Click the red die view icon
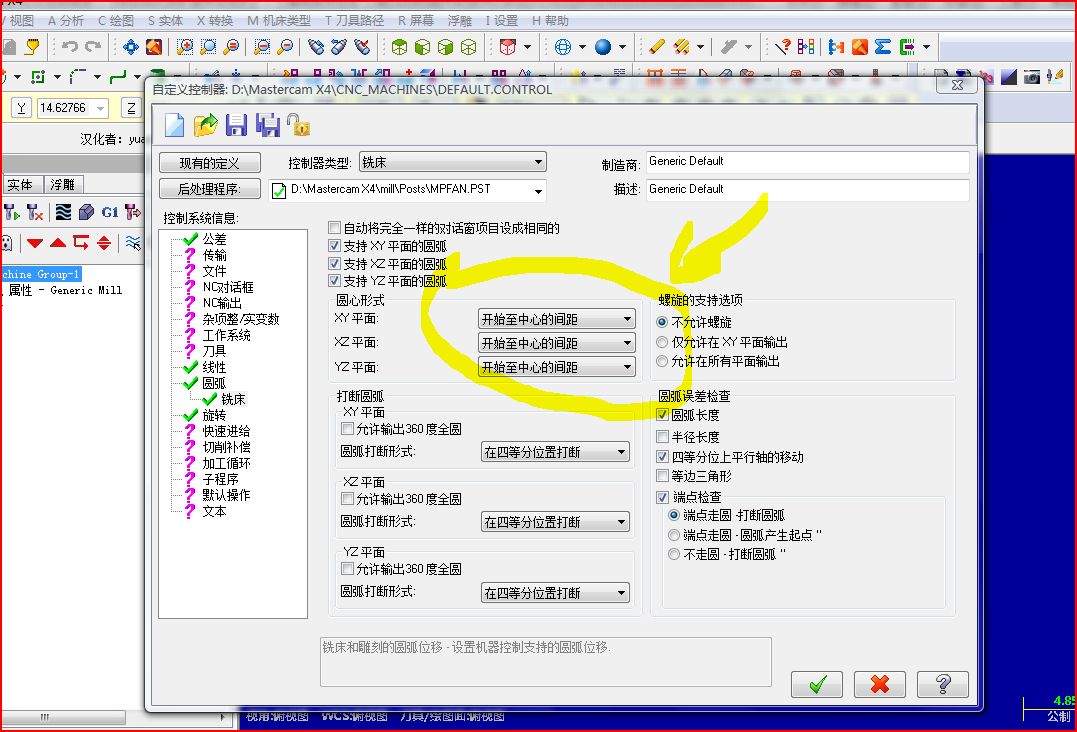This screenshot has height=732, width=1077. [508, 47]
